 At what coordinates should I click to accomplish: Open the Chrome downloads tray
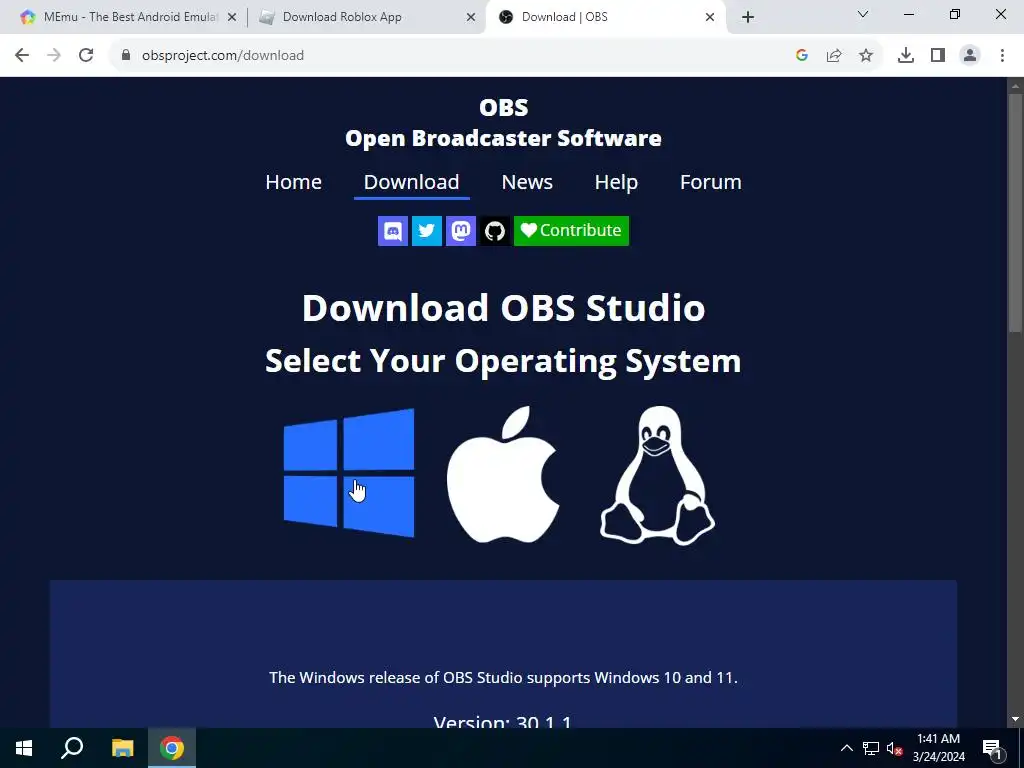[x=906, y=56]
